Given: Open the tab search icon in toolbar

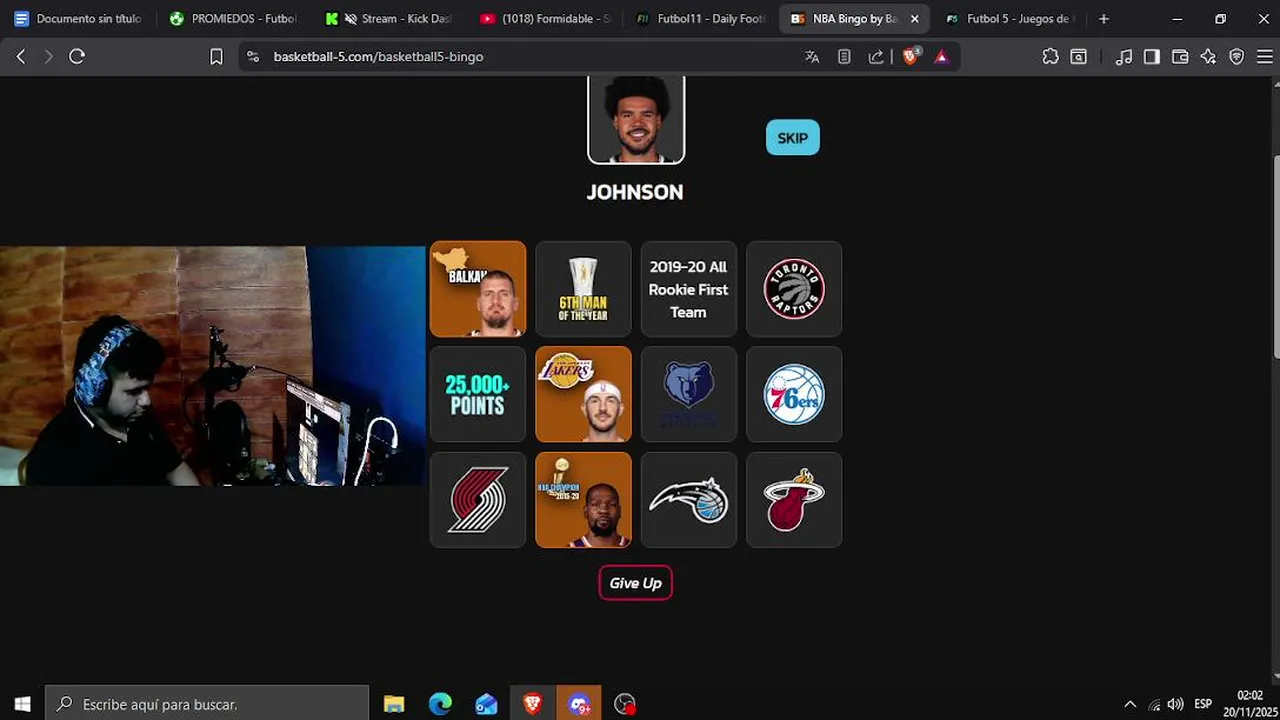Looking at the screenshot, I should coord(1078,57).
